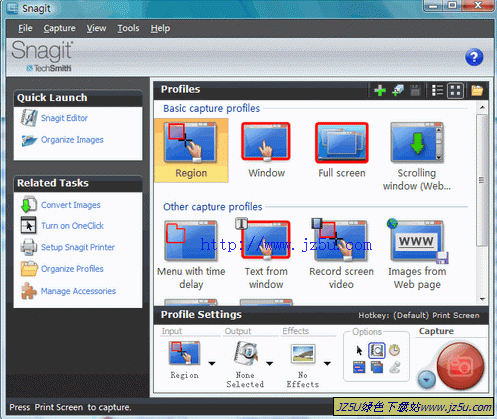Open the View menu
This screenshot has height=419, width=497.
pyautogui.click(x=96, y=28)
